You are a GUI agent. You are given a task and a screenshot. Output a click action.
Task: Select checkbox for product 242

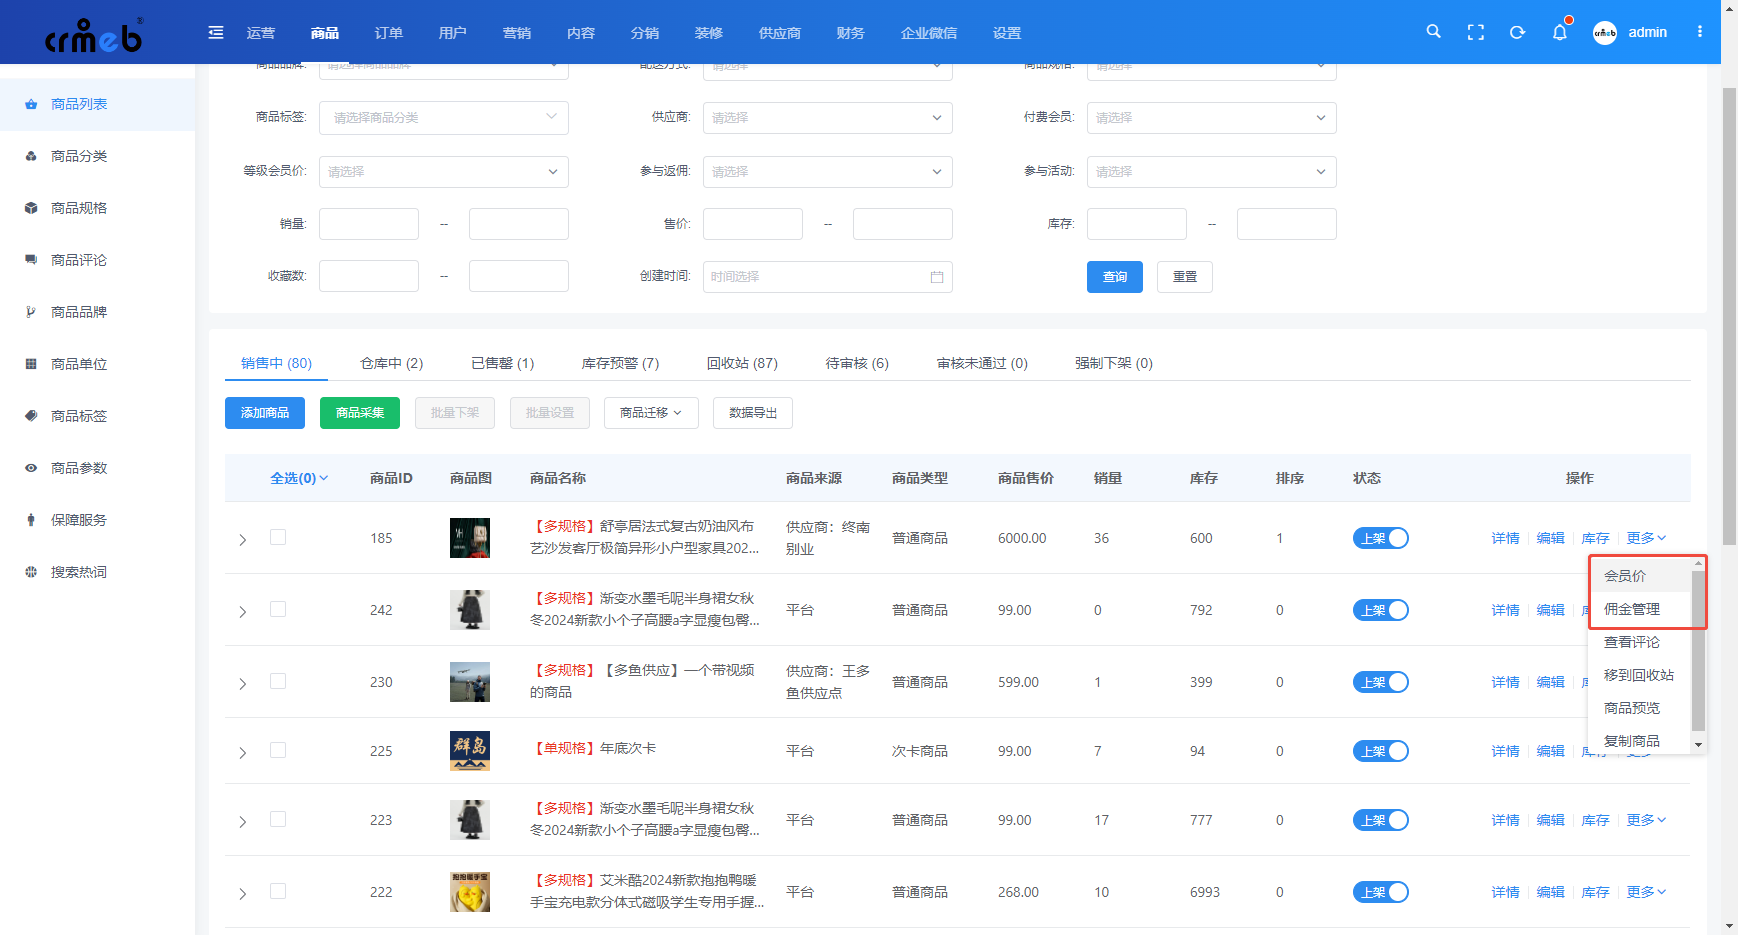click(278, 609)
